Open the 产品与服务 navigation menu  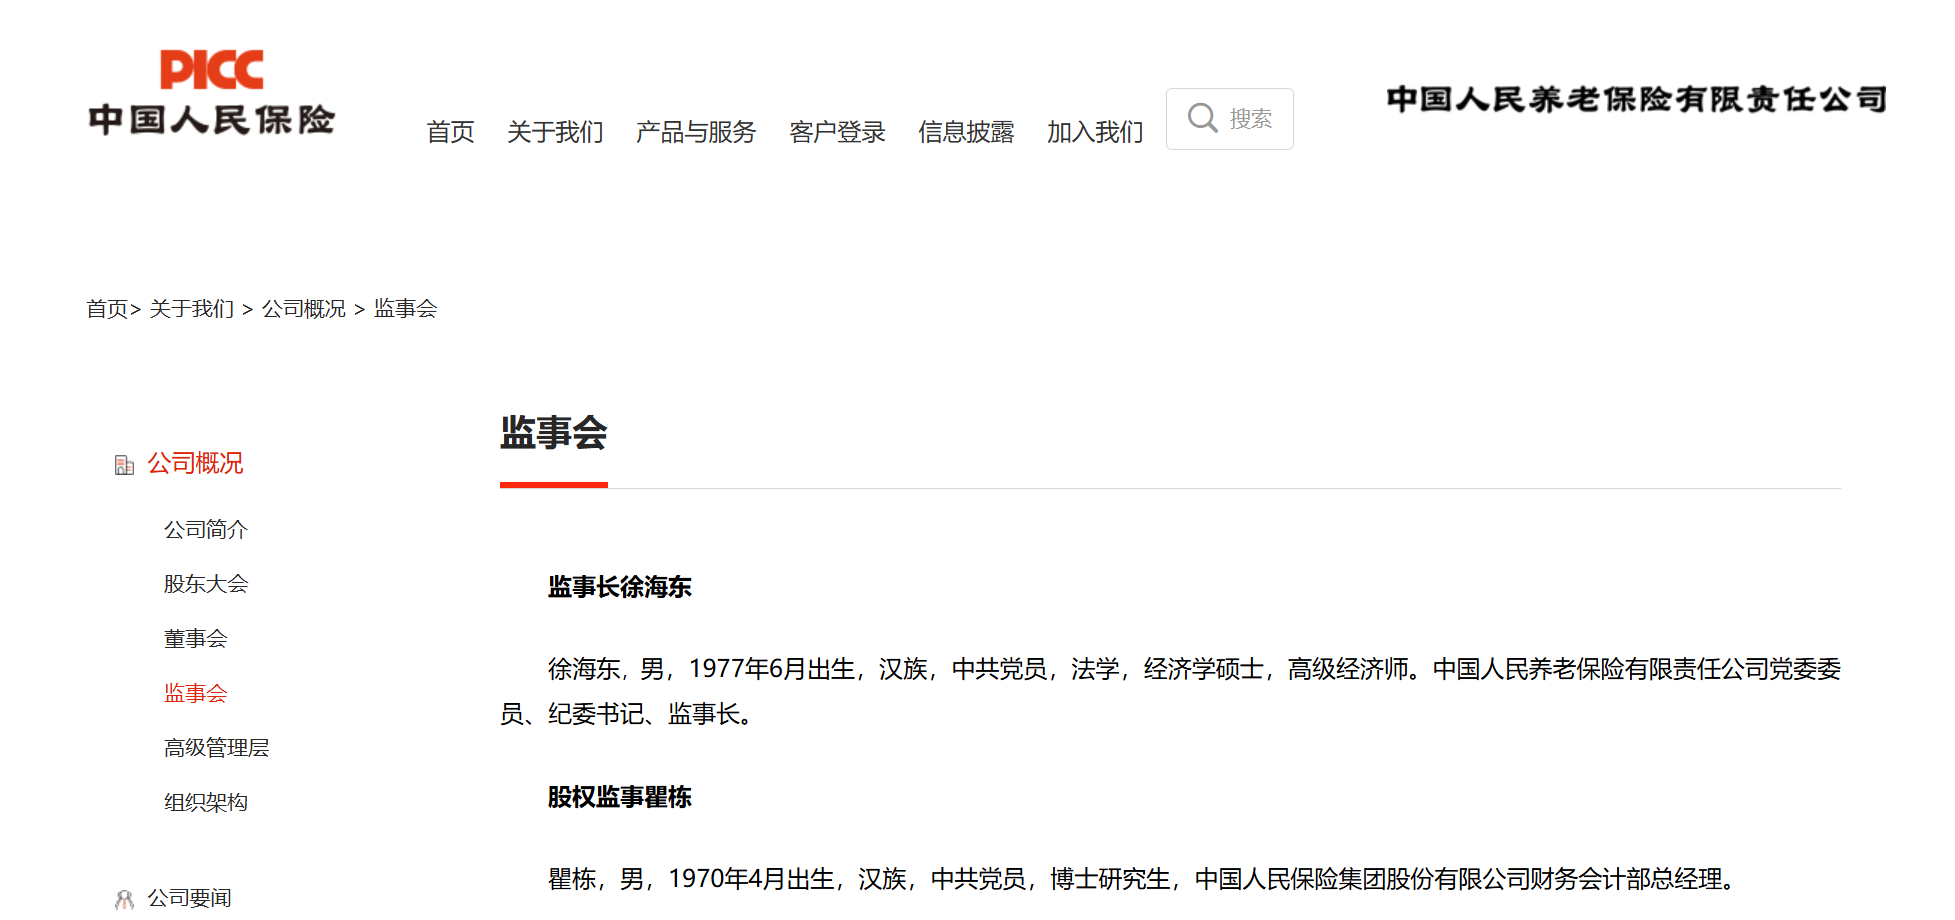tap(696, 132)
